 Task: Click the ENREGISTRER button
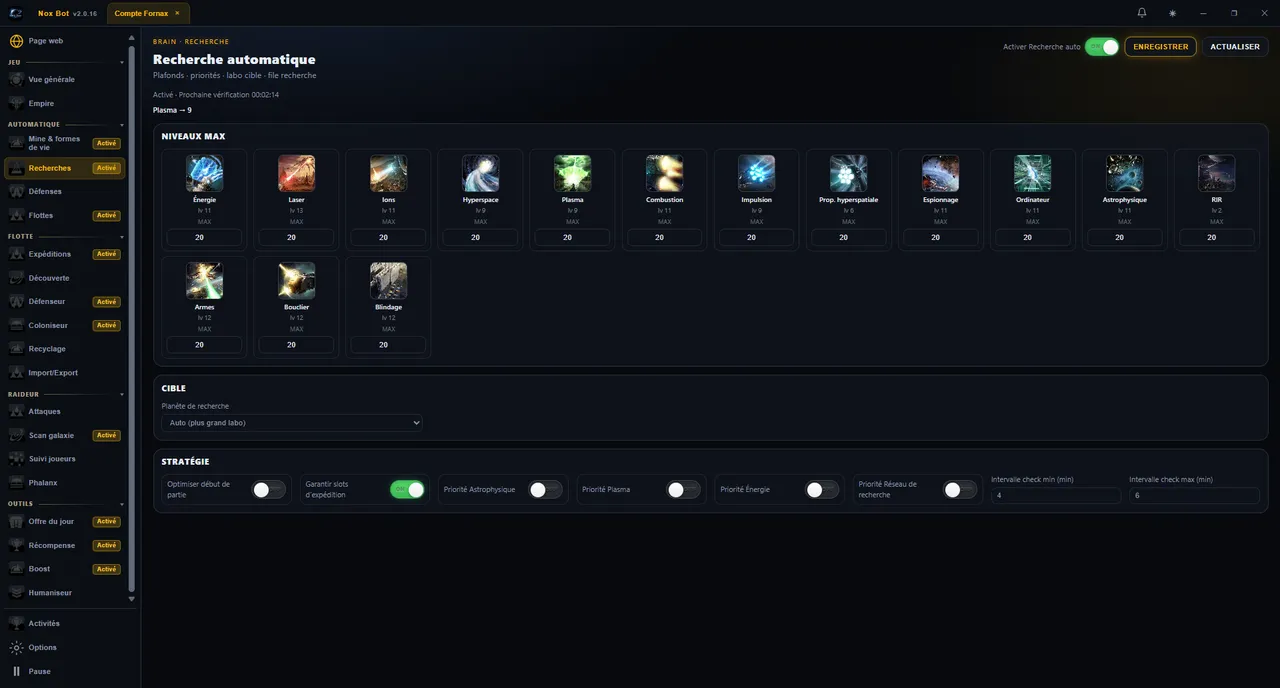(x=1160, y=47)
